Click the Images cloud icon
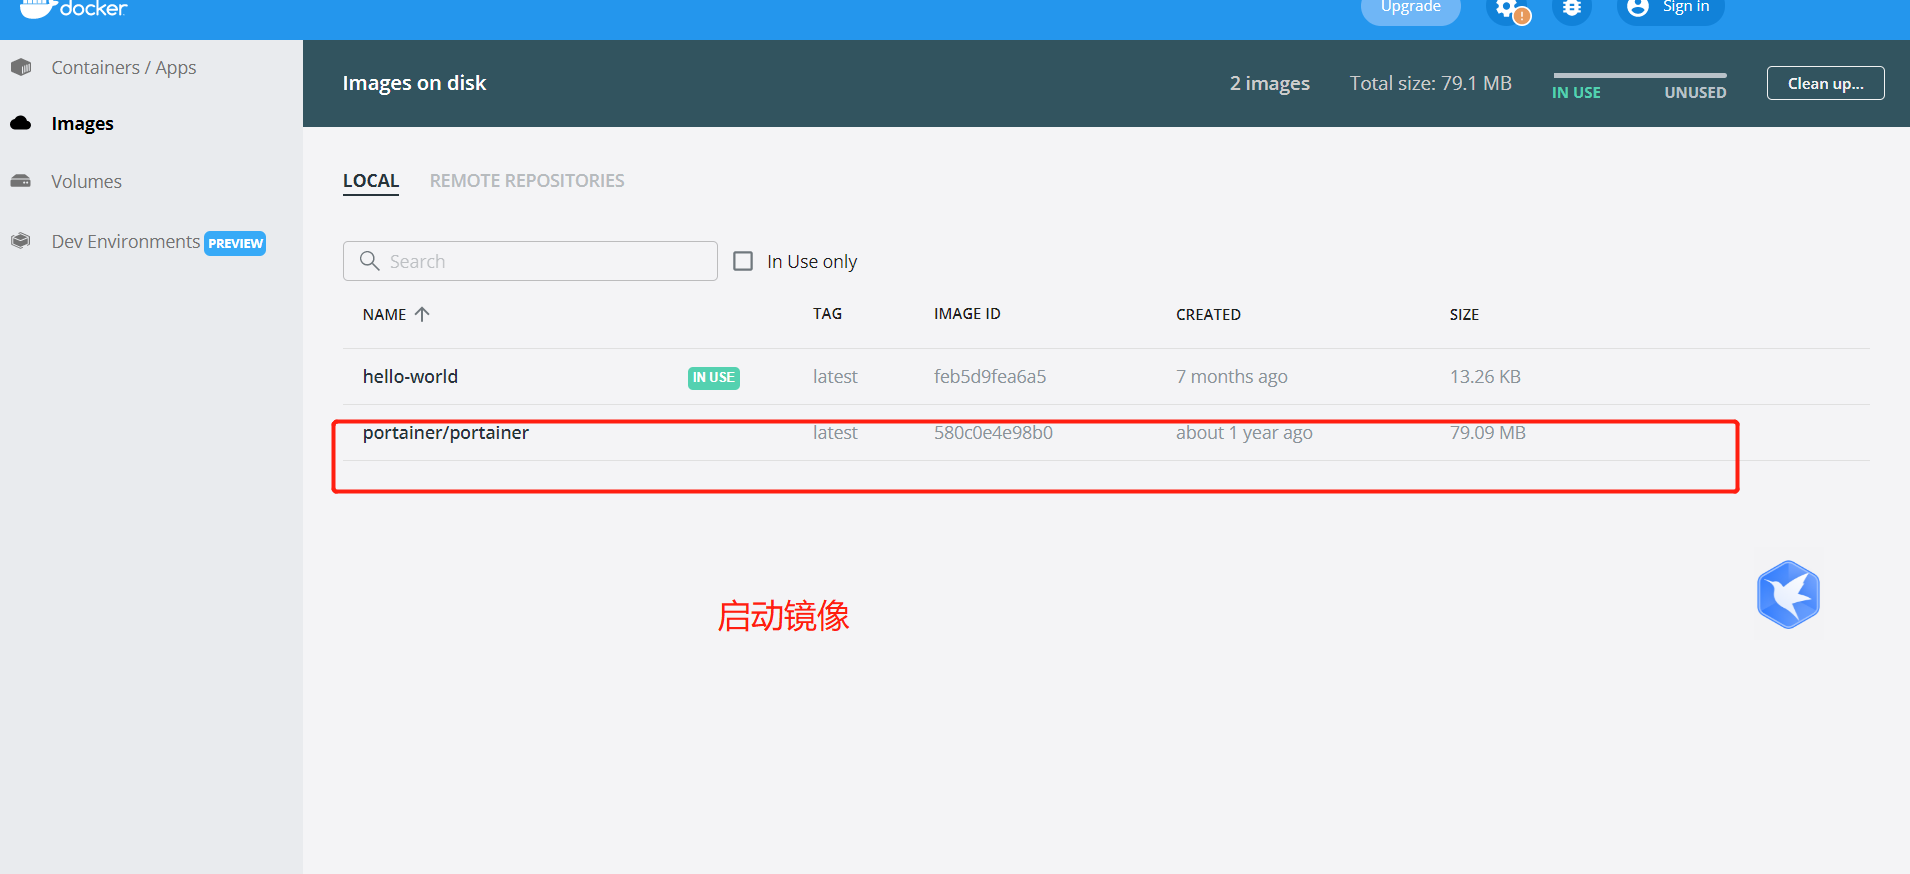Viewport: 1910px width, 874px height. pos(21,123)
